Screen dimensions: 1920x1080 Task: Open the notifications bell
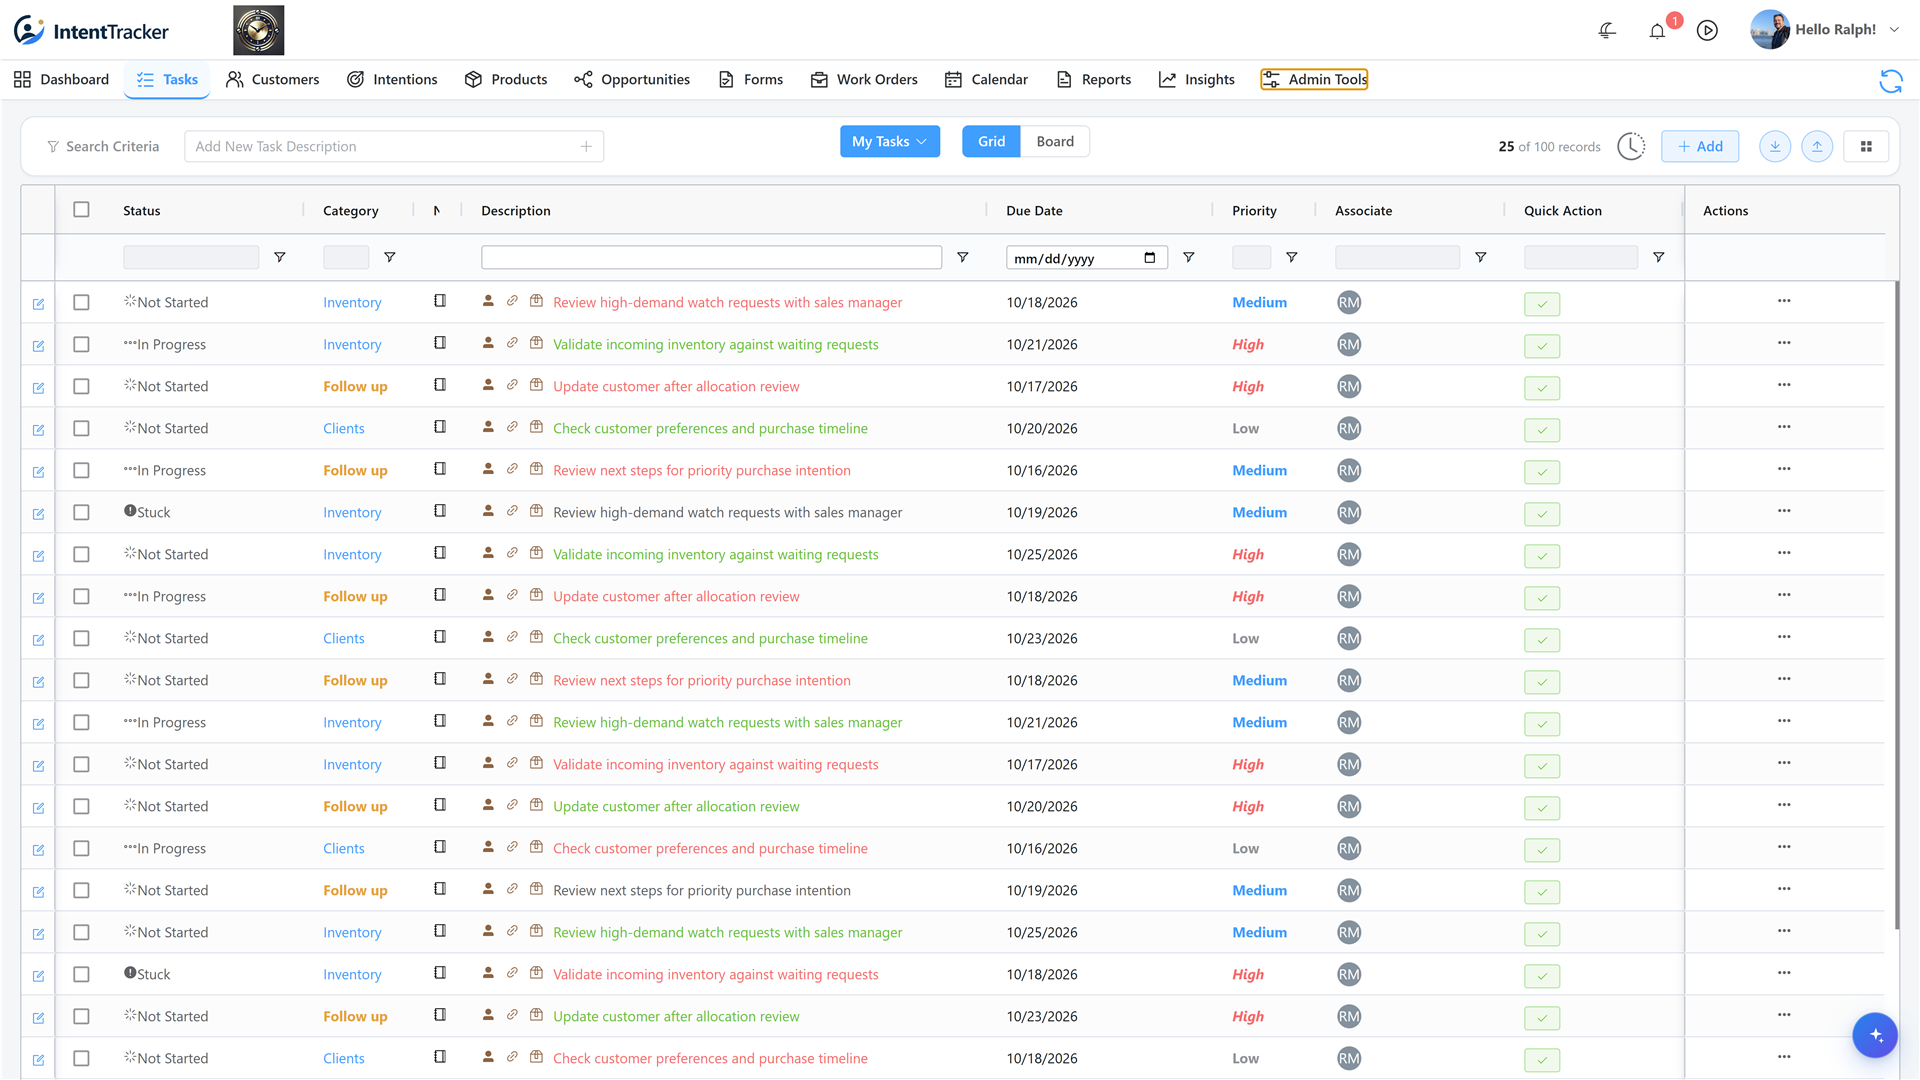(1657, 31)
